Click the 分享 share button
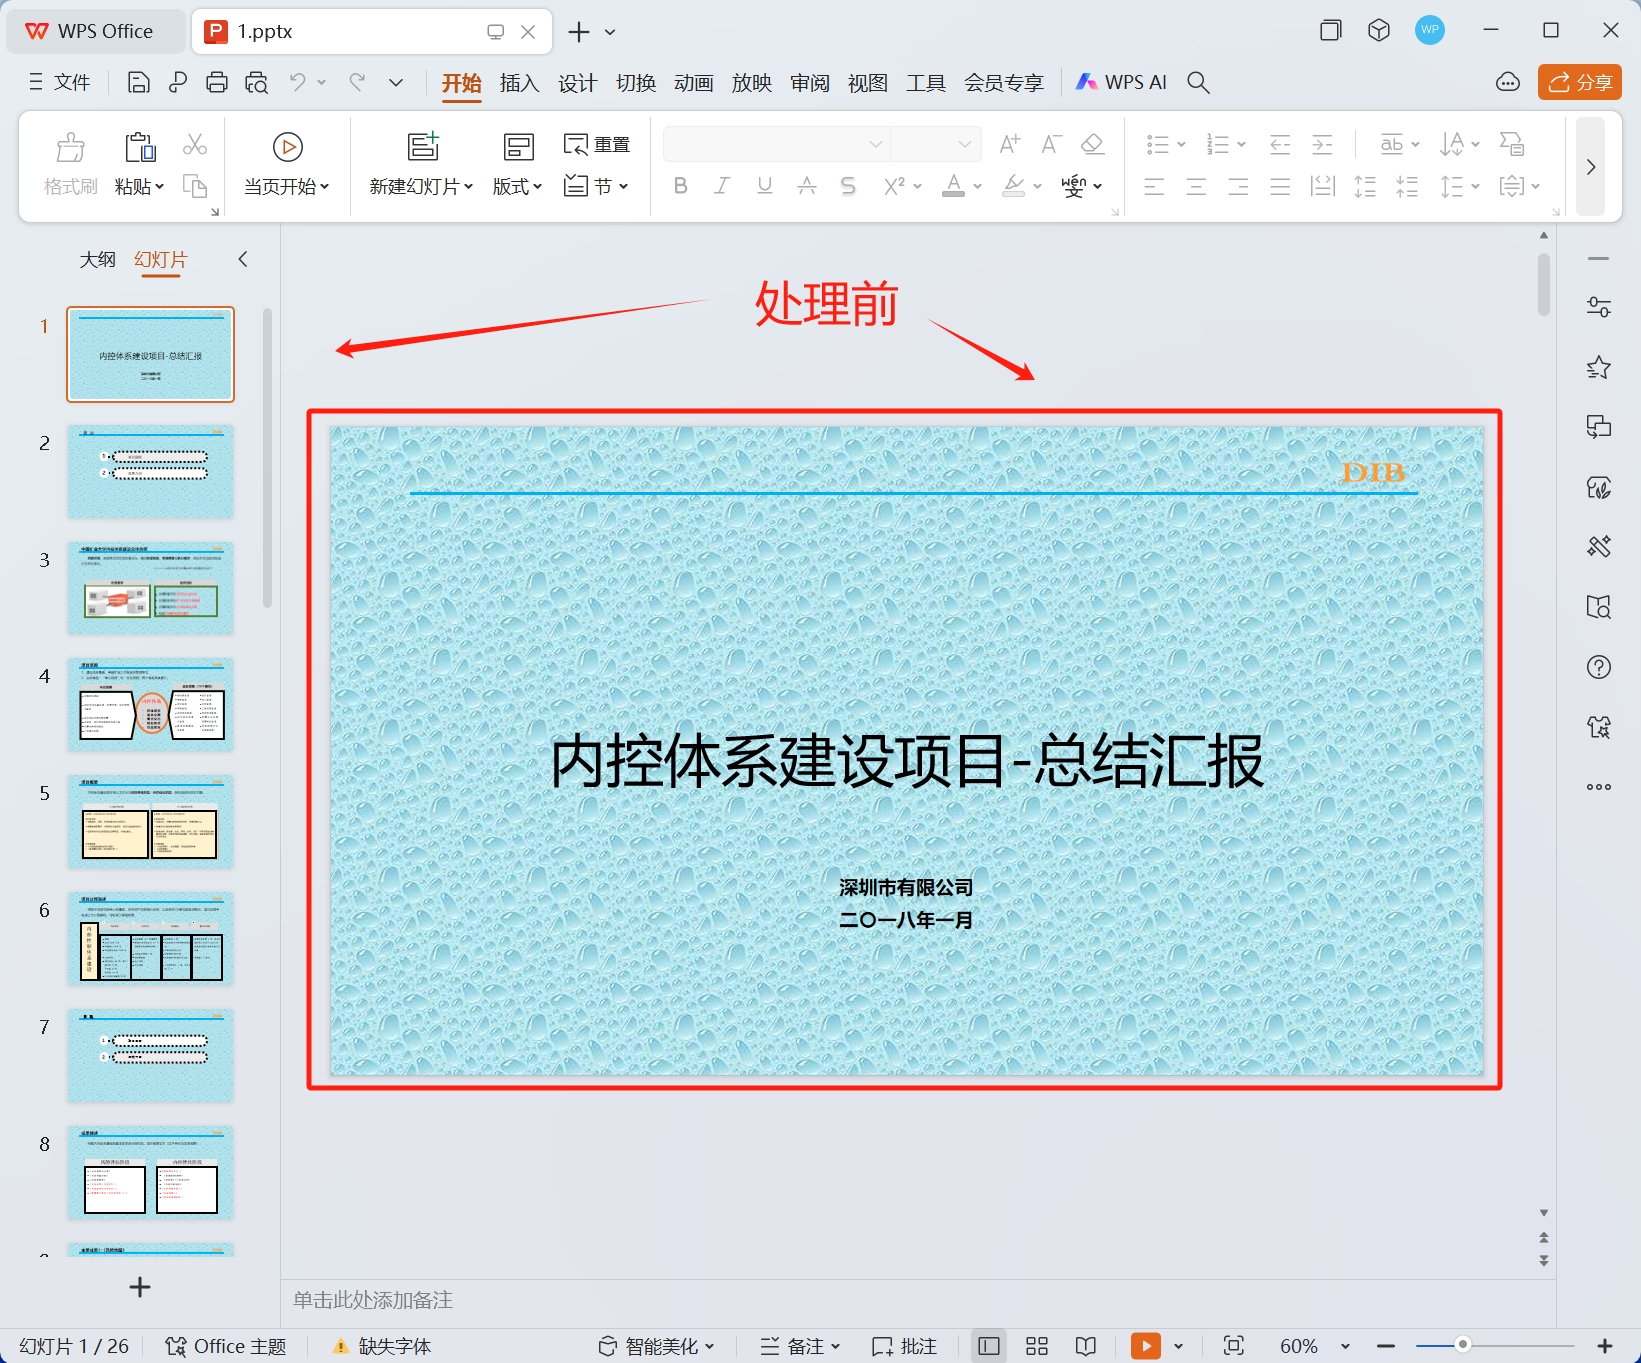This screenshot has height=1363, width=1641. (x=1578, y=82)
